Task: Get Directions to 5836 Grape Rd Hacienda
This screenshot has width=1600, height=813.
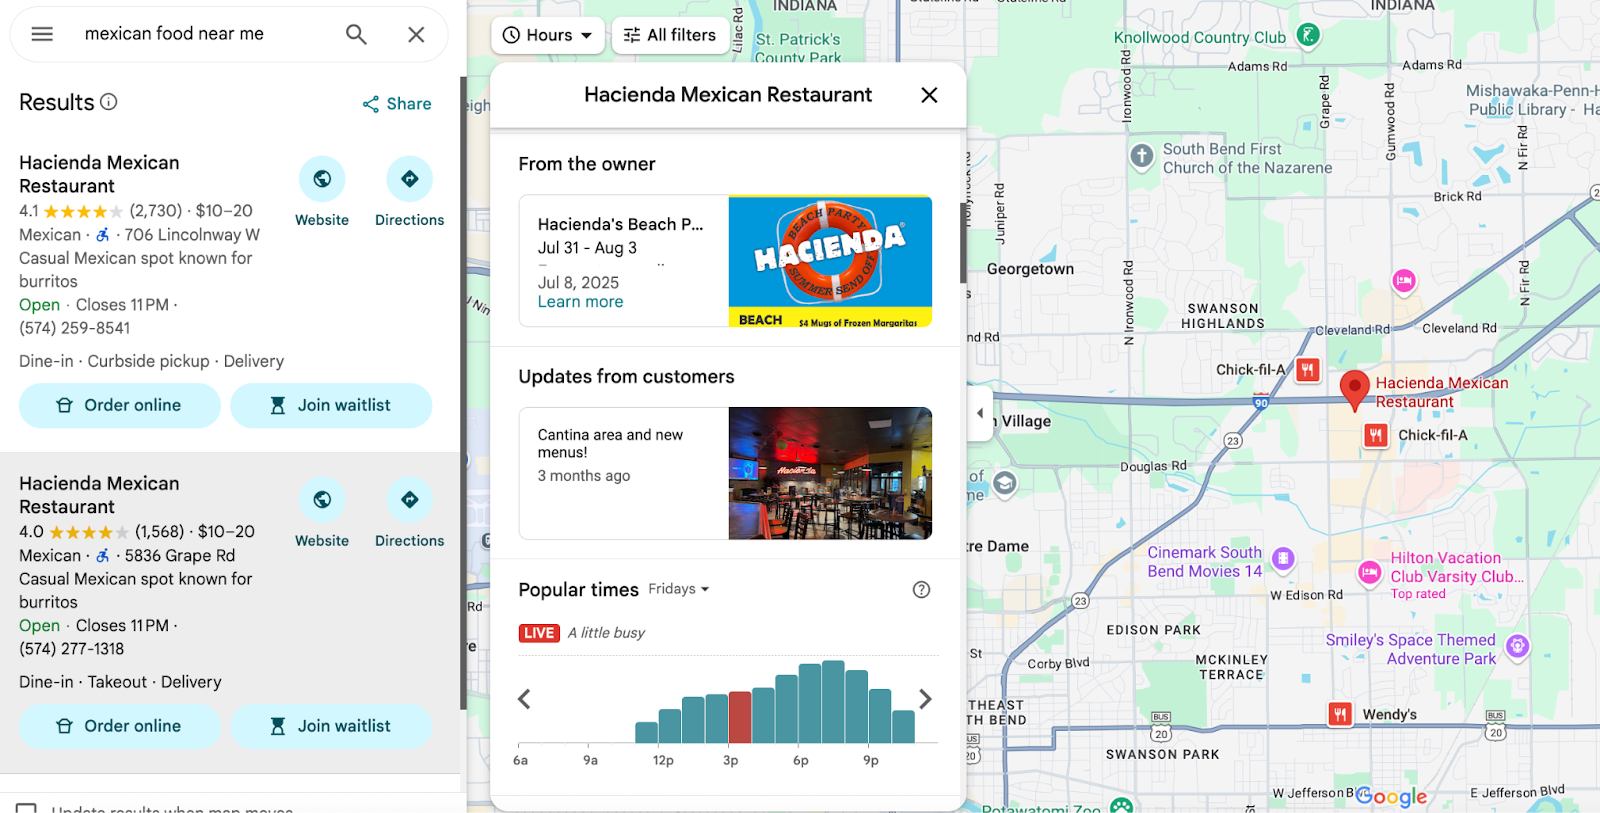Action: (409, 513)
